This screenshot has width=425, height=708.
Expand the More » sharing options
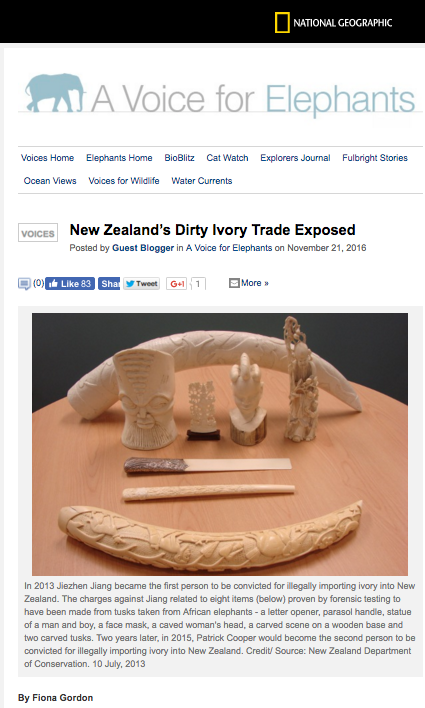point(255,283)
